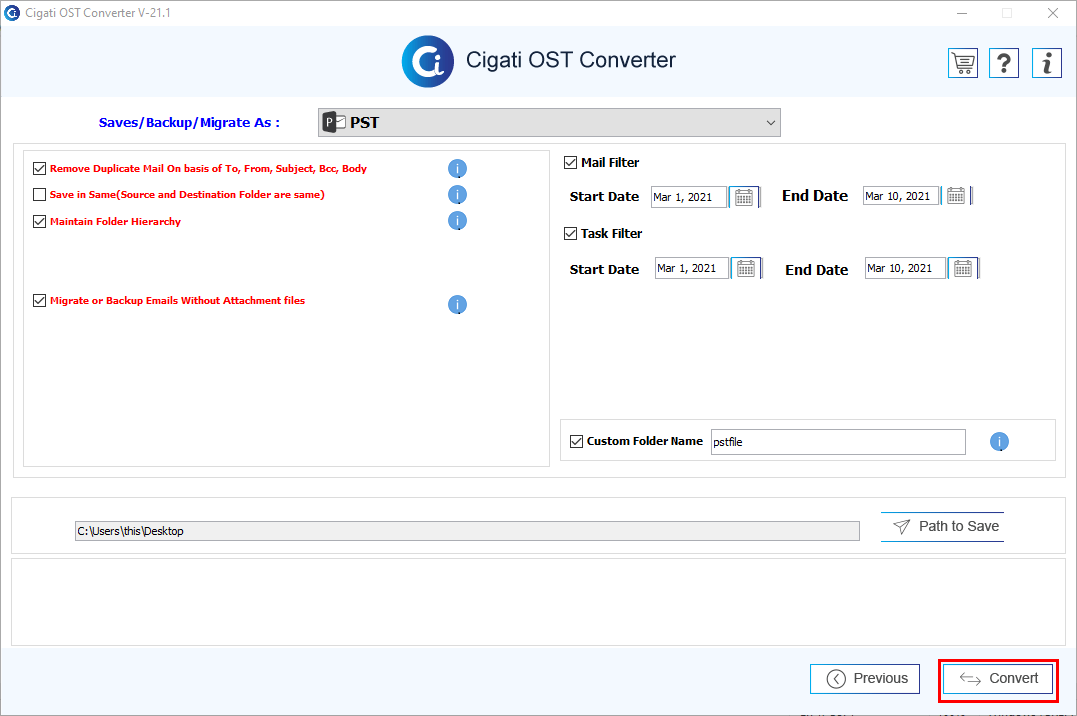Open calendar for Mail Filter Start Date

pos(744,197)
